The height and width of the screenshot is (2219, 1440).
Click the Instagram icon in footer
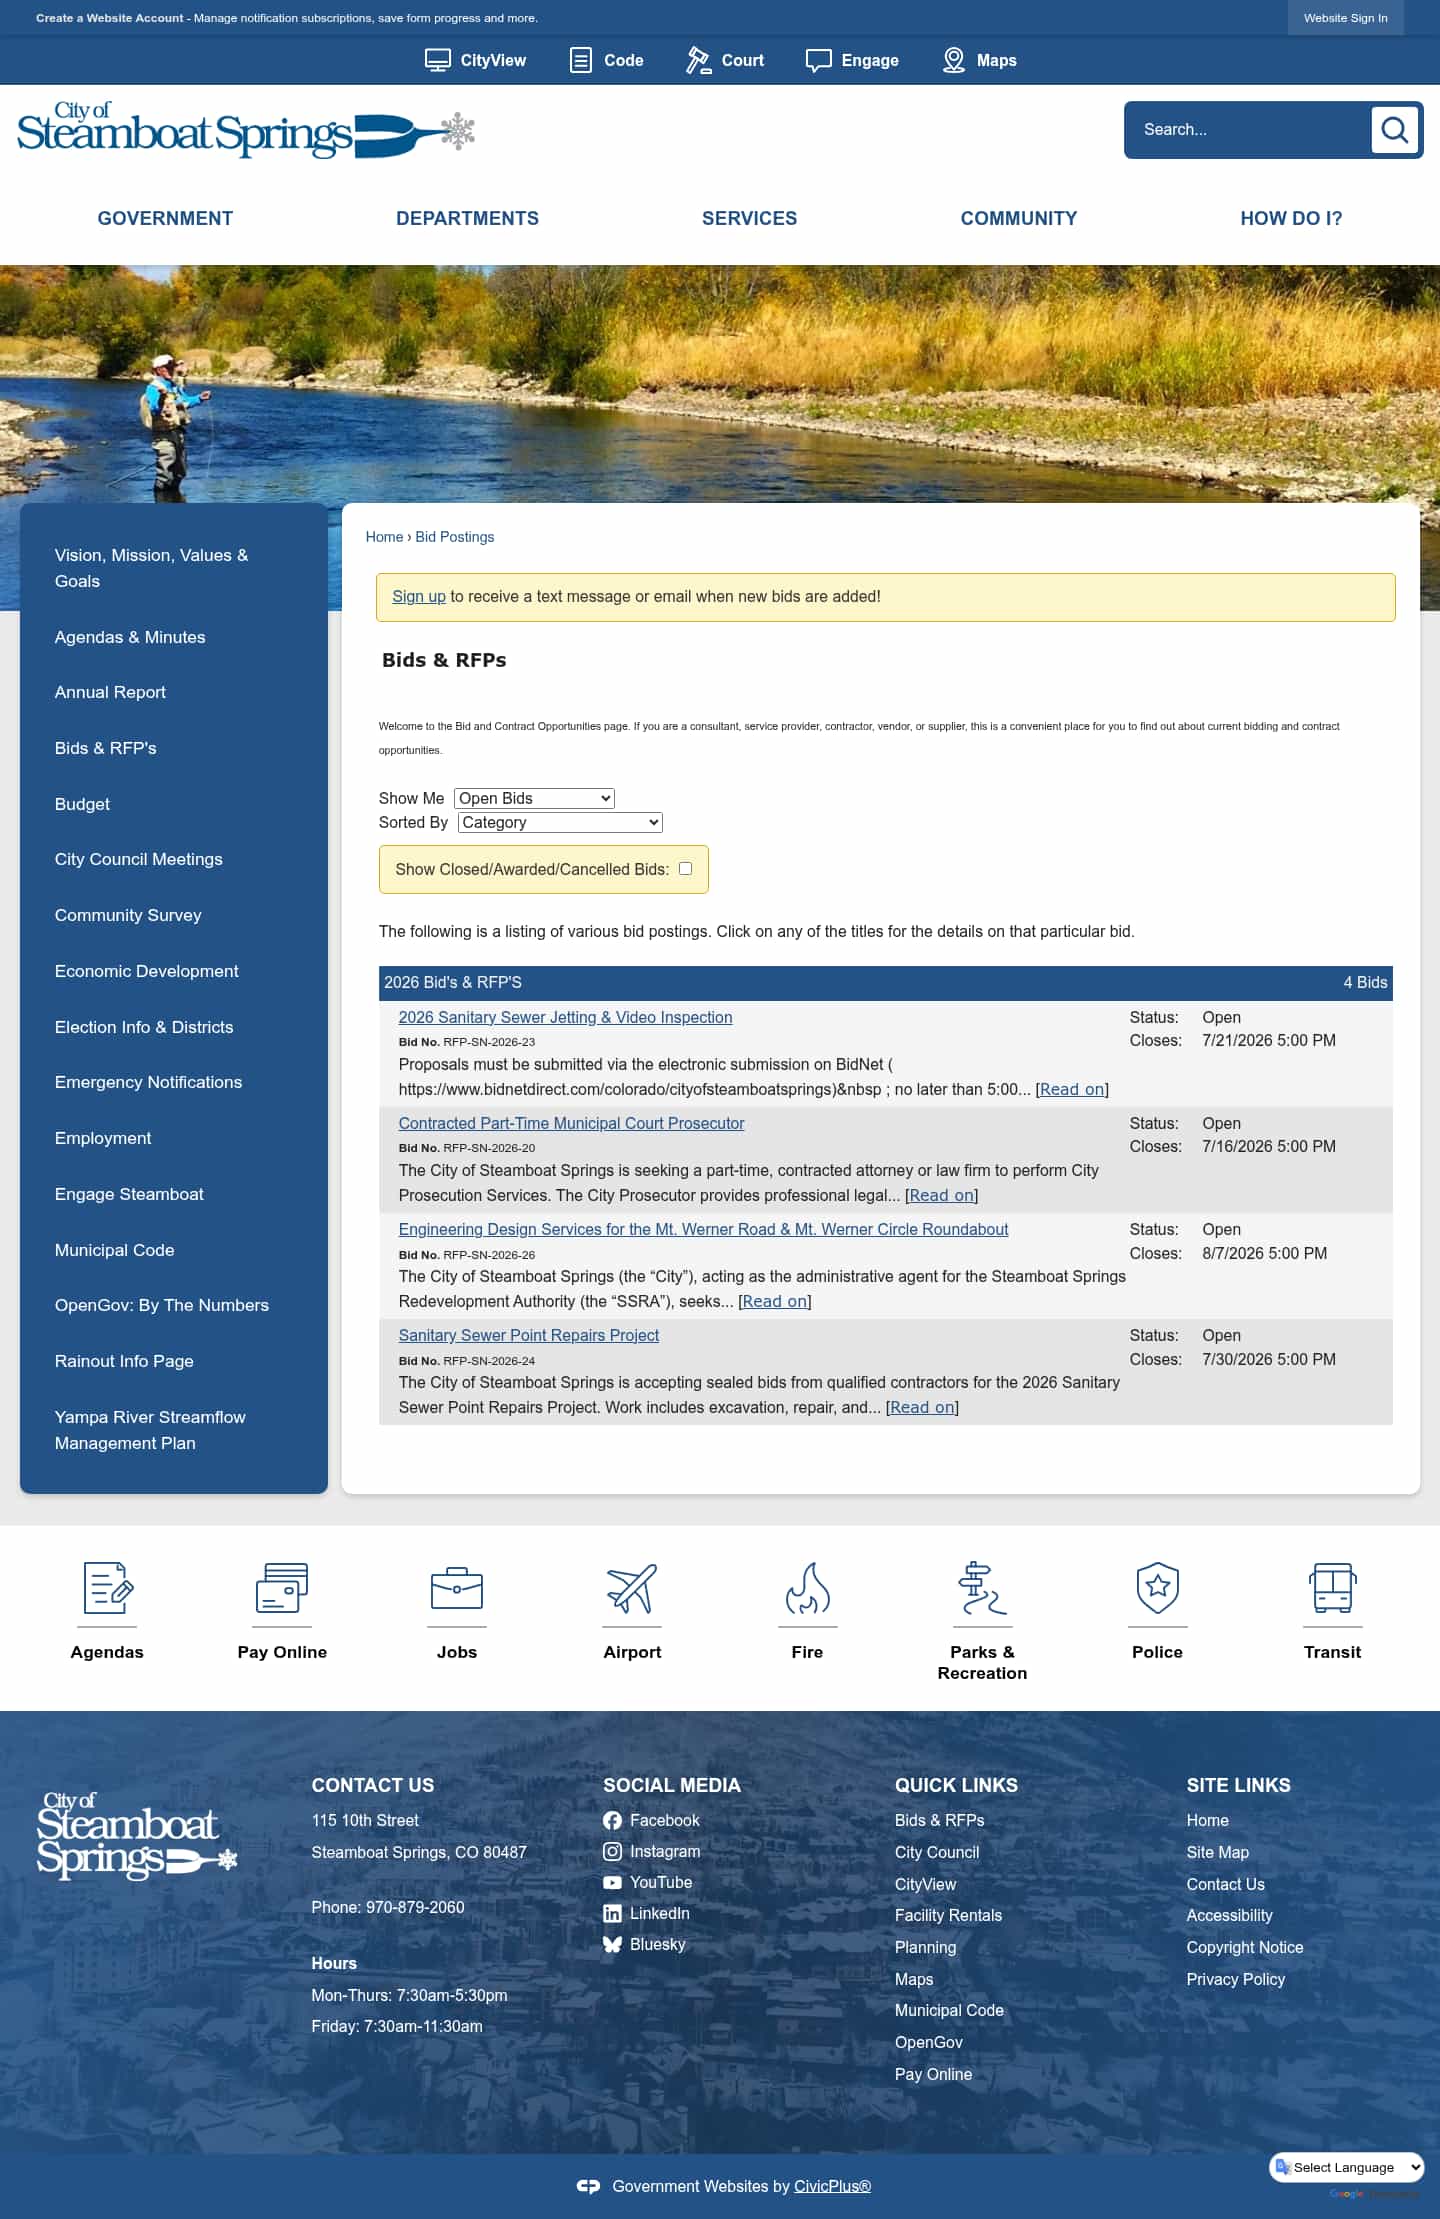tap(612, 1852)
